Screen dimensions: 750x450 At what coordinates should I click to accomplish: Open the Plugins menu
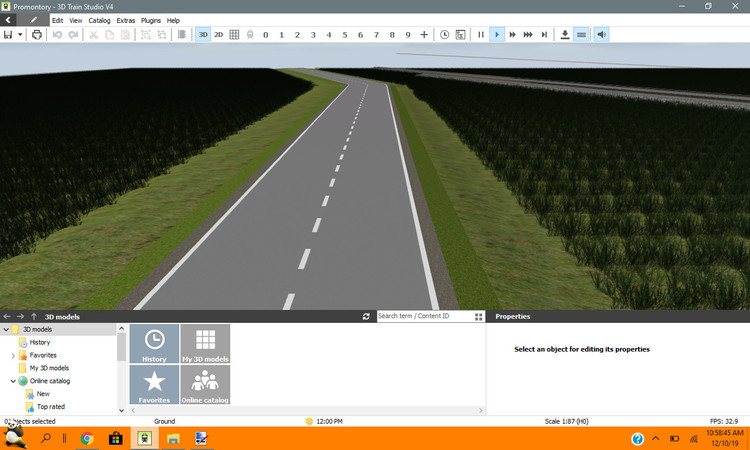151,20
